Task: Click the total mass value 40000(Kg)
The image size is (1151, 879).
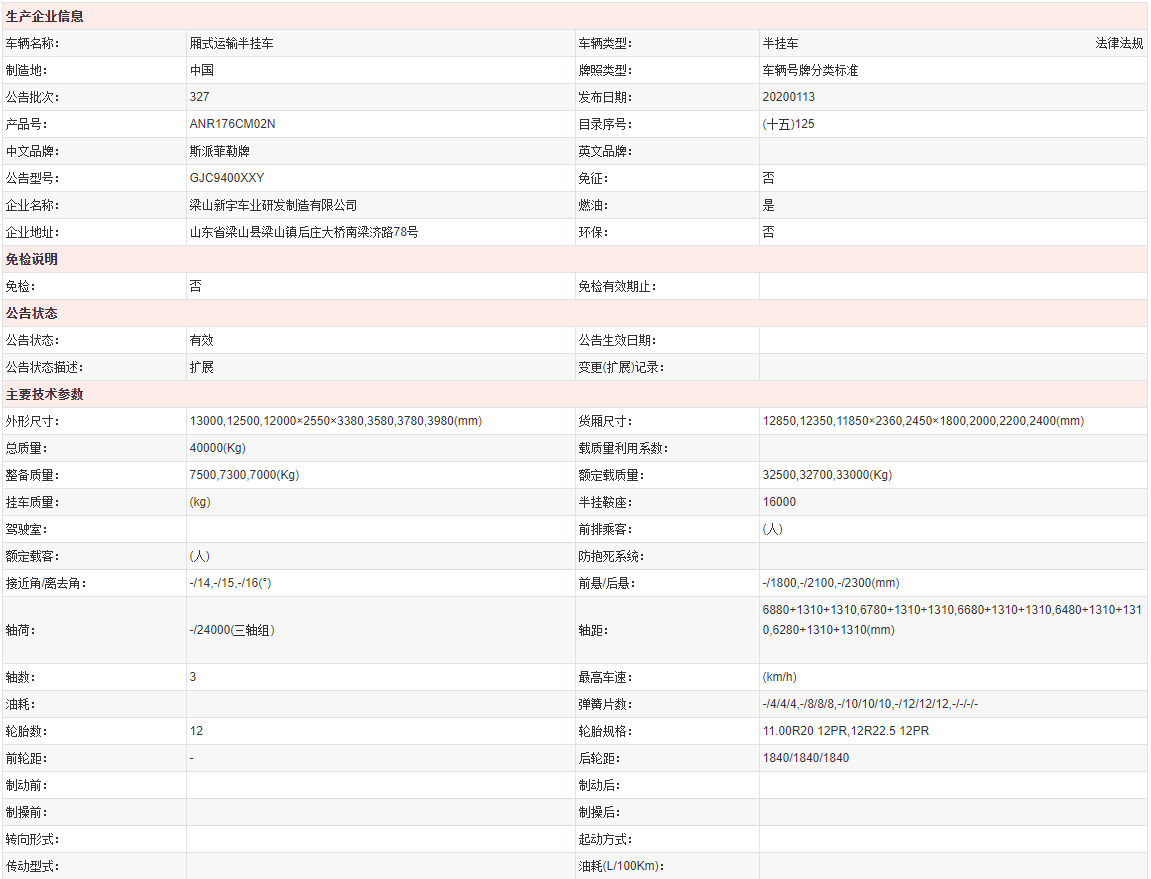Action: 217,448
